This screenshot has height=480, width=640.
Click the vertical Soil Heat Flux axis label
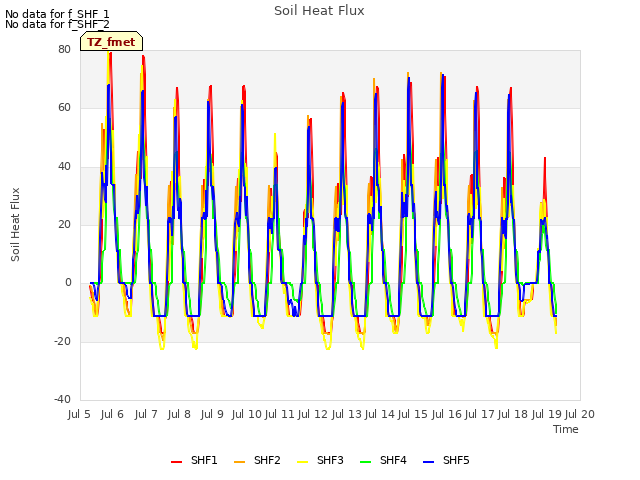coord(15,224)
